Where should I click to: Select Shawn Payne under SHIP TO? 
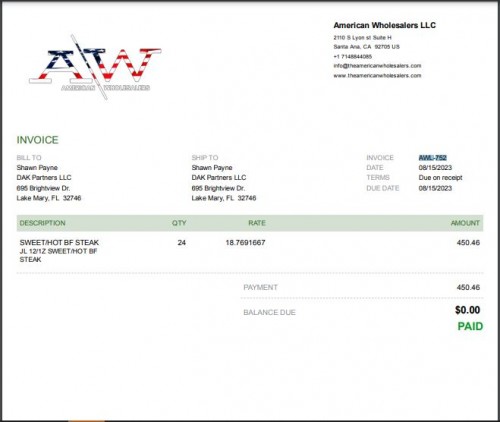tap(212, 168)
